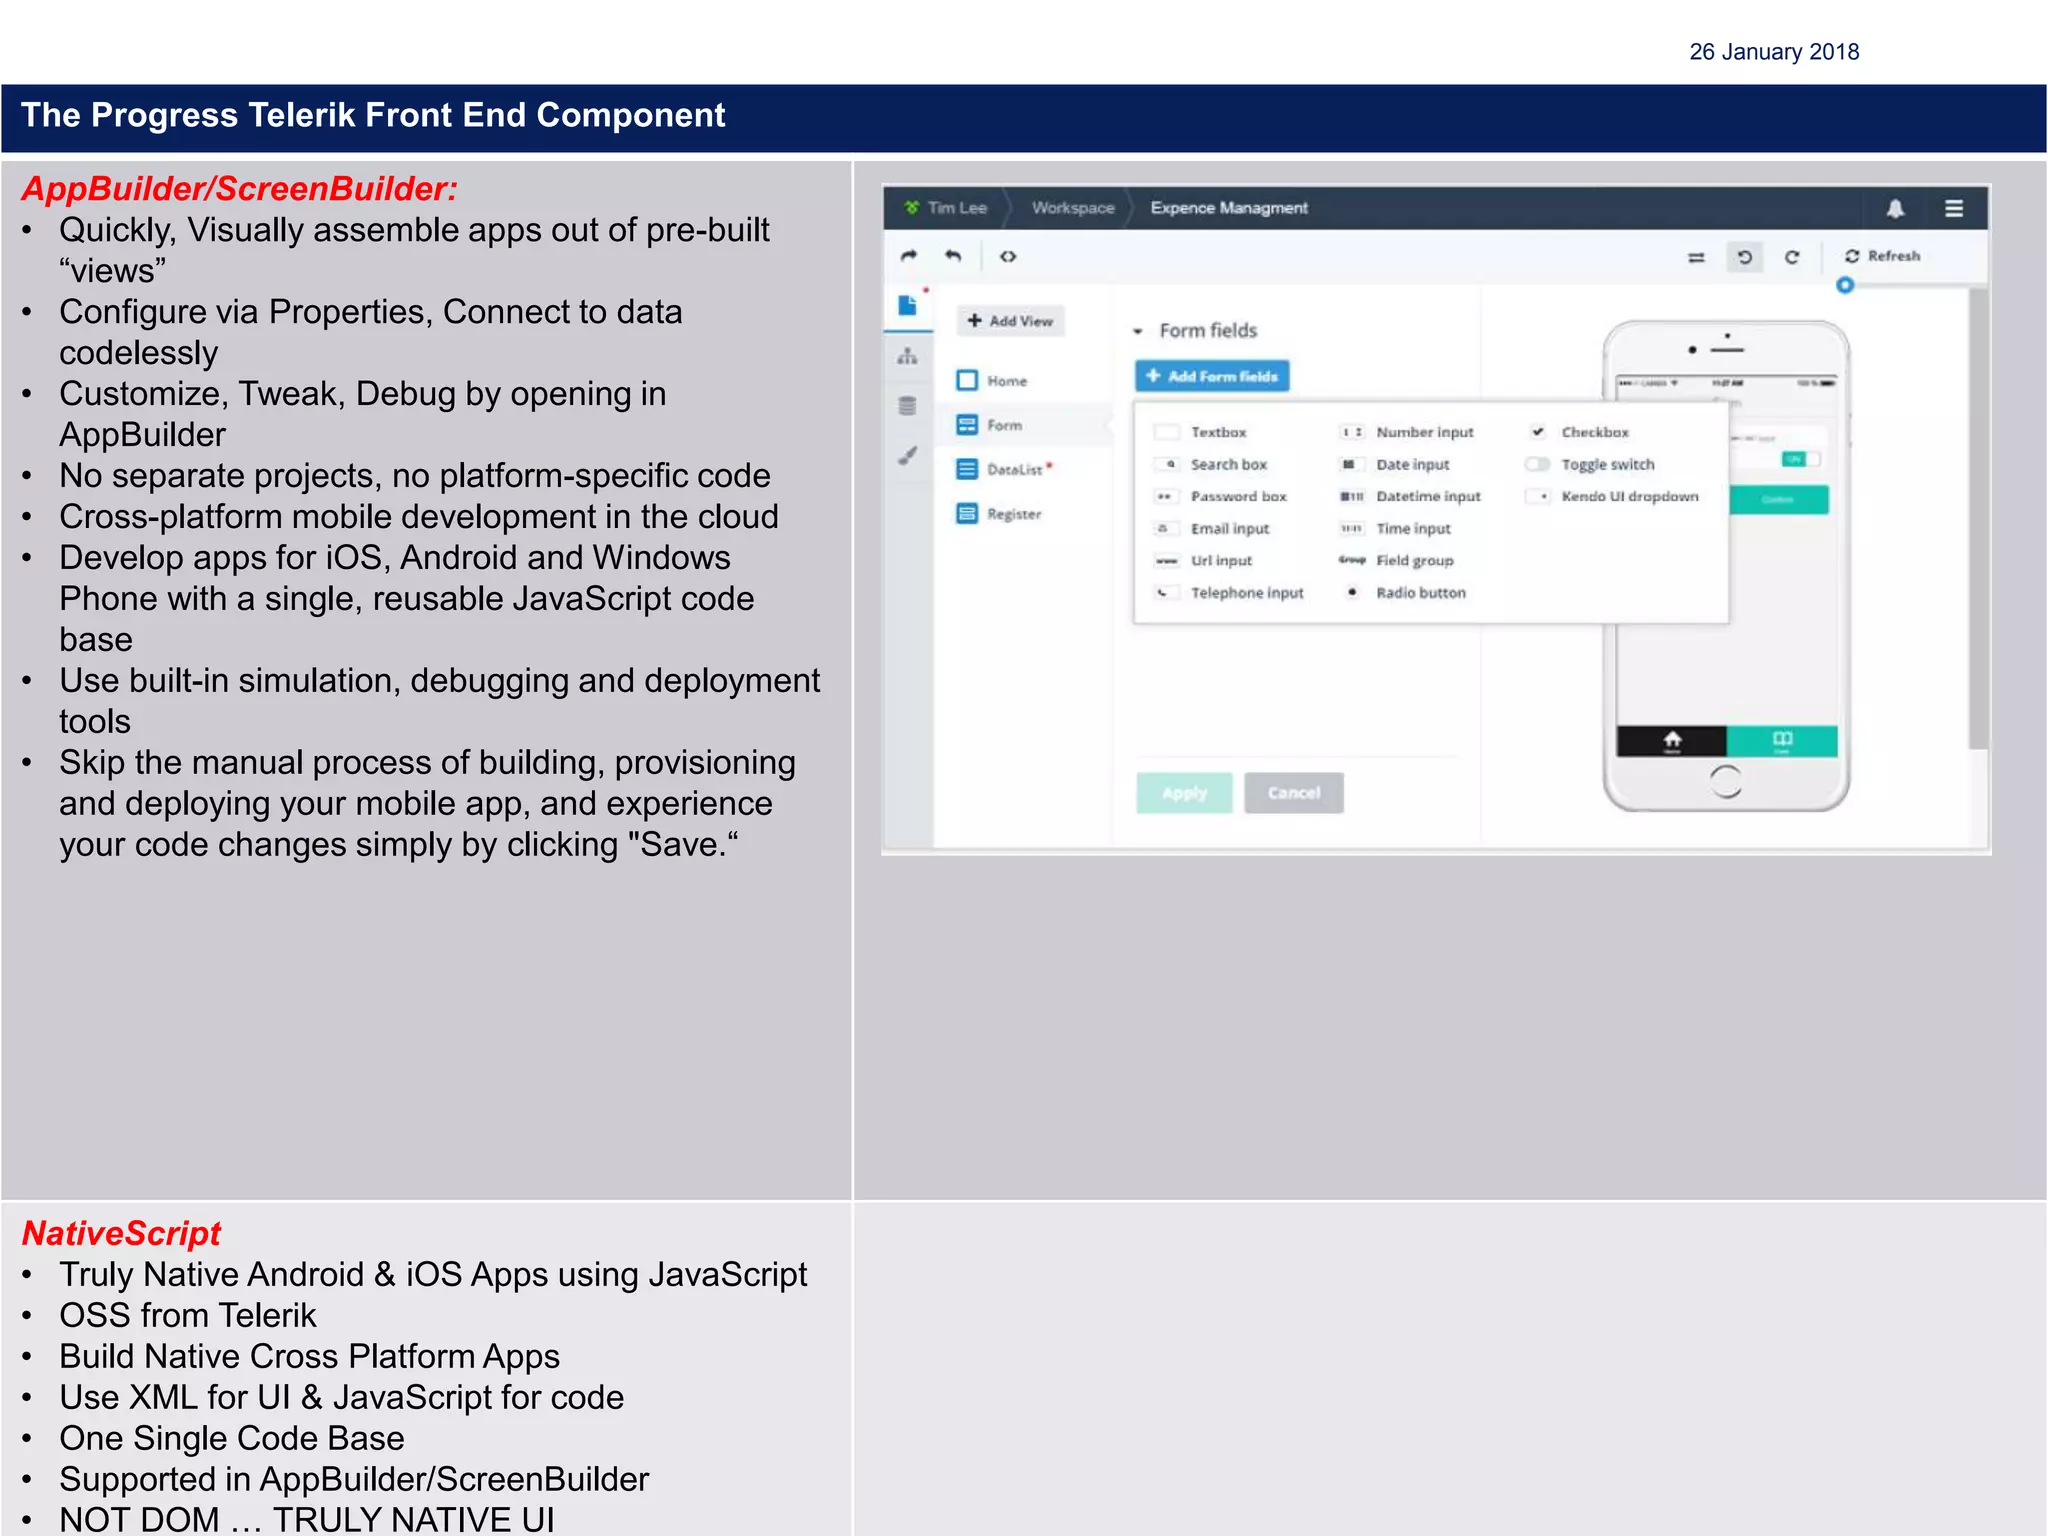Click the blue slider handle below Refresh

point(1845,286)
